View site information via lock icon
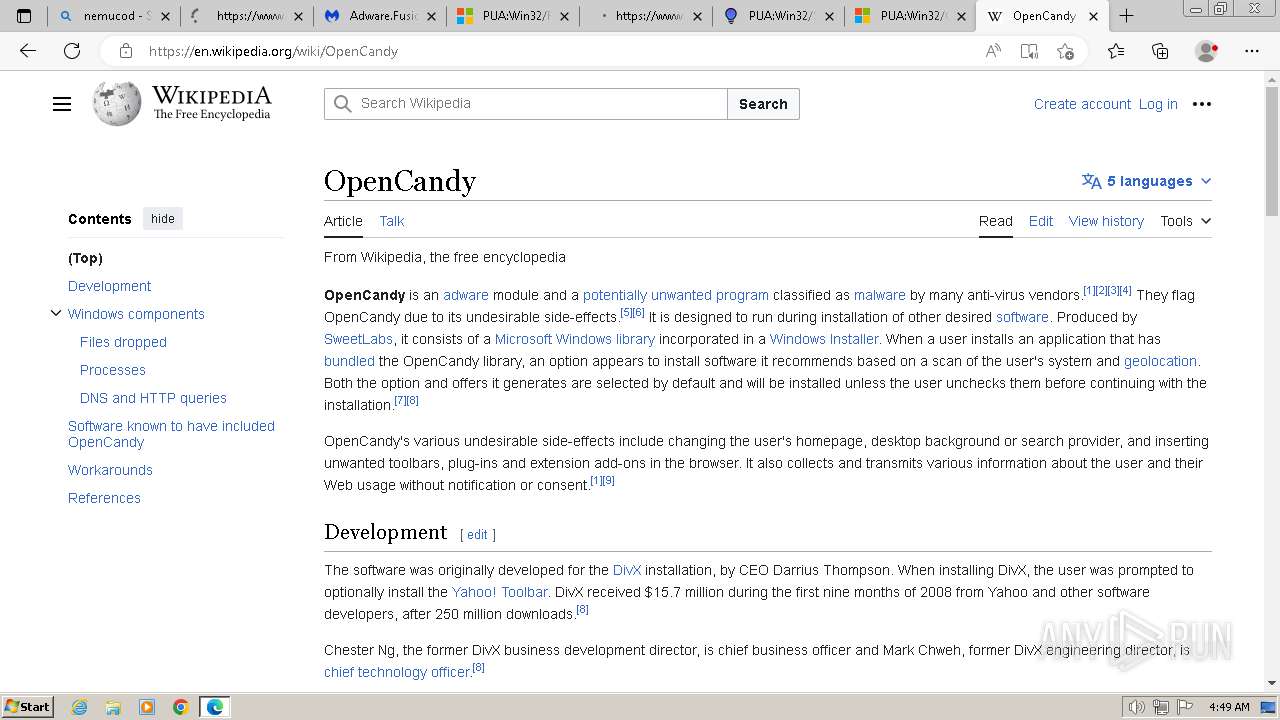Screen dimensions: 1280x720 tap(125, 51)
